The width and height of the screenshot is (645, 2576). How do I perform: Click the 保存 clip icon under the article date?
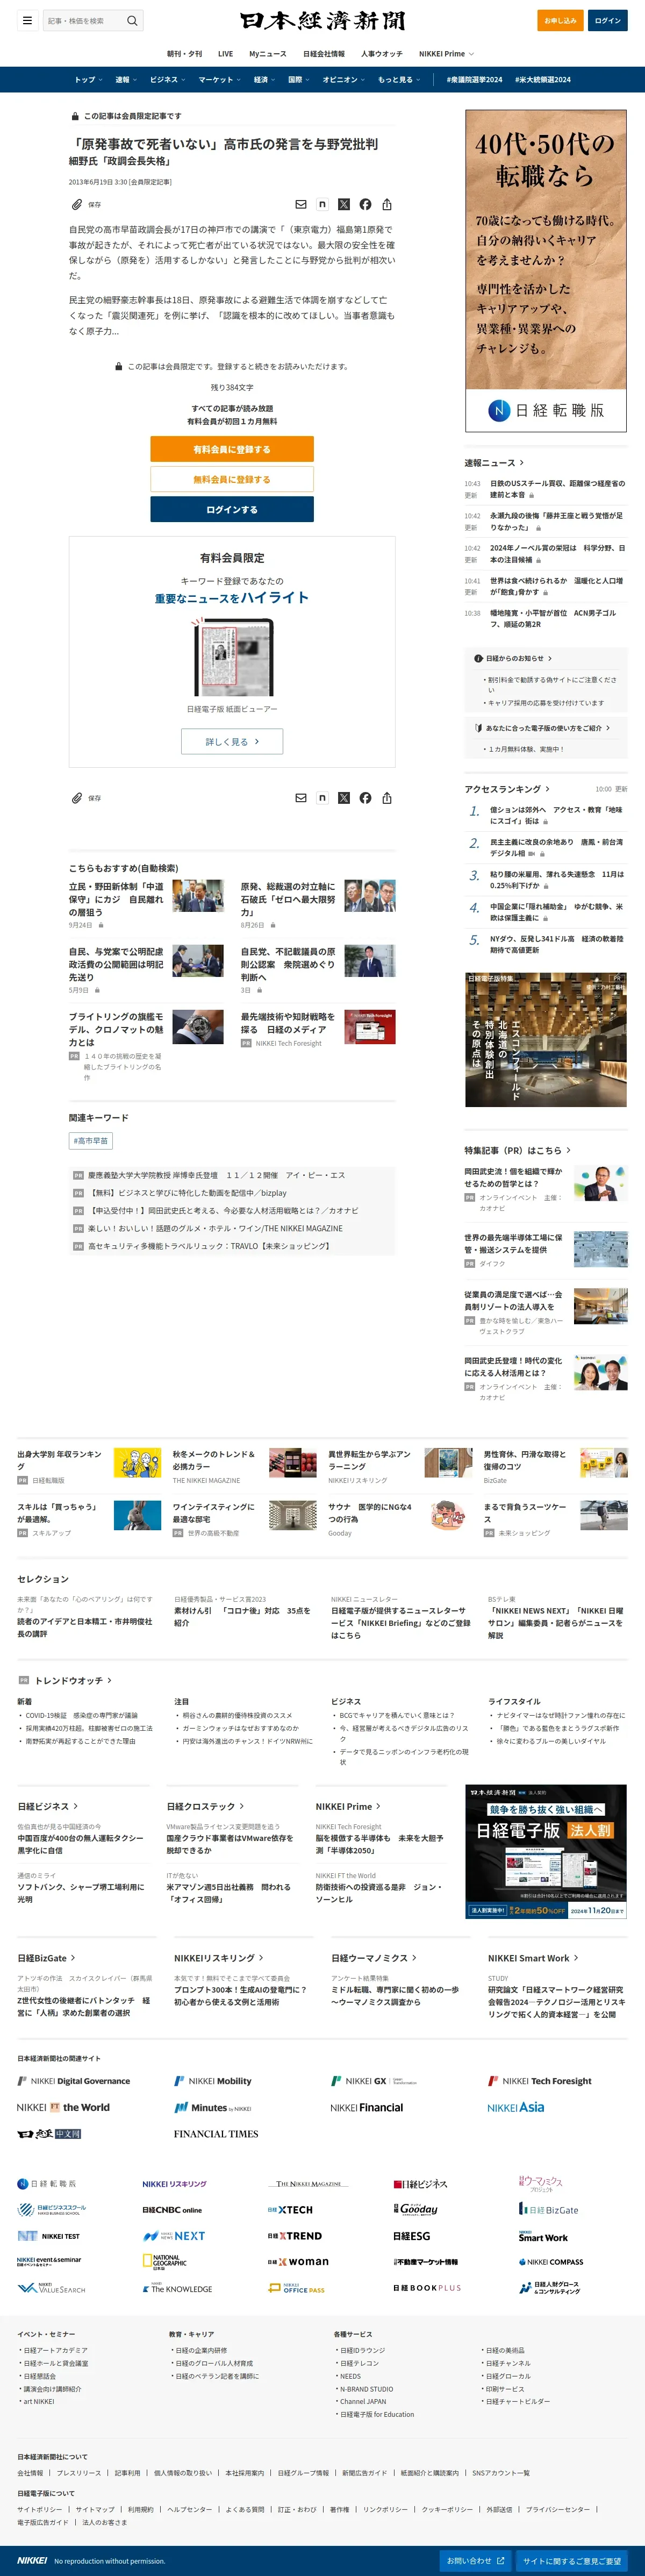coord(77,204)
